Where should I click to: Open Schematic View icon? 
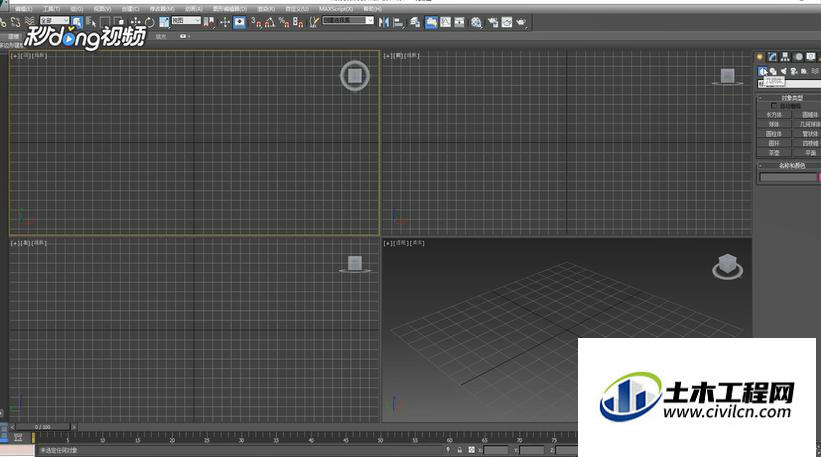point(459,22)
